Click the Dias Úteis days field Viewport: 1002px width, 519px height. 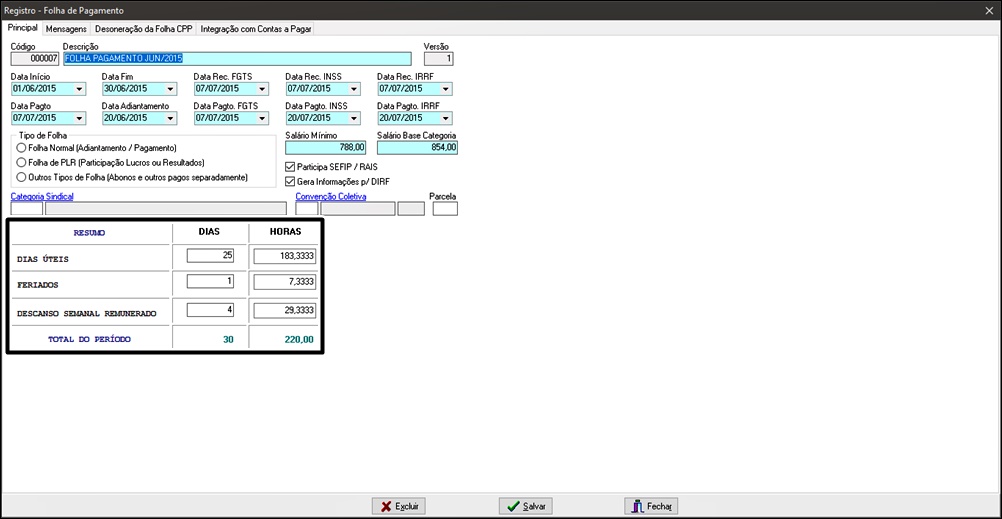(210, 256)
